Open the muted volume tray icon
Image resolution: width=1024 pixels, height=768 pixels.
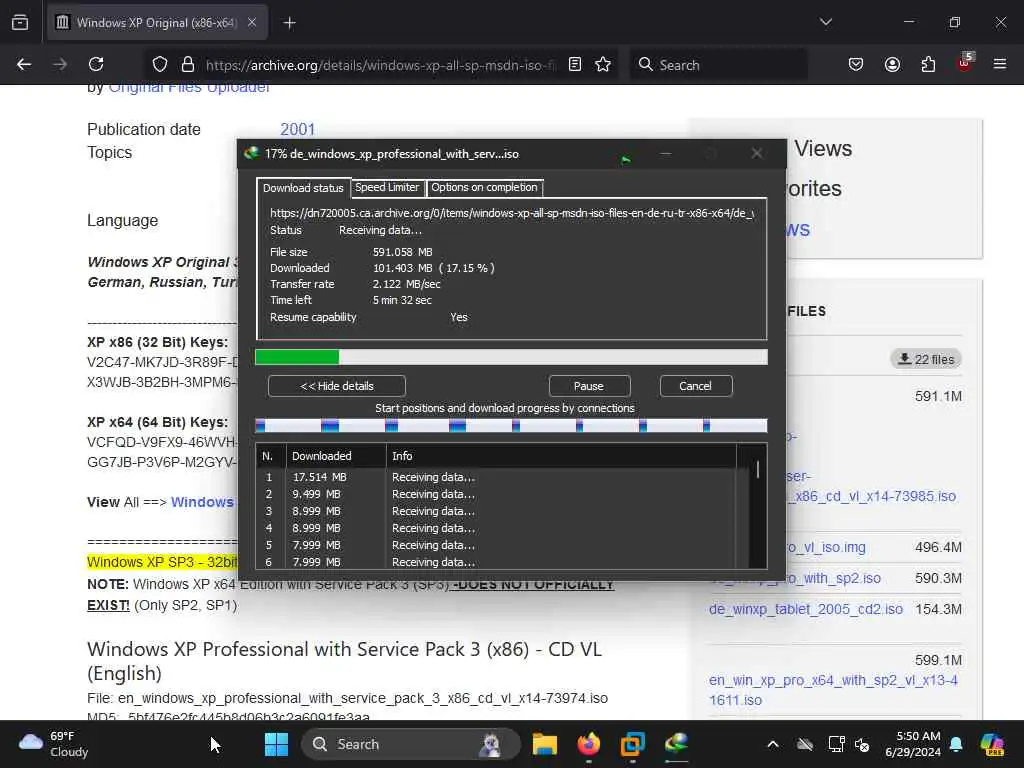tap(862, 744)
